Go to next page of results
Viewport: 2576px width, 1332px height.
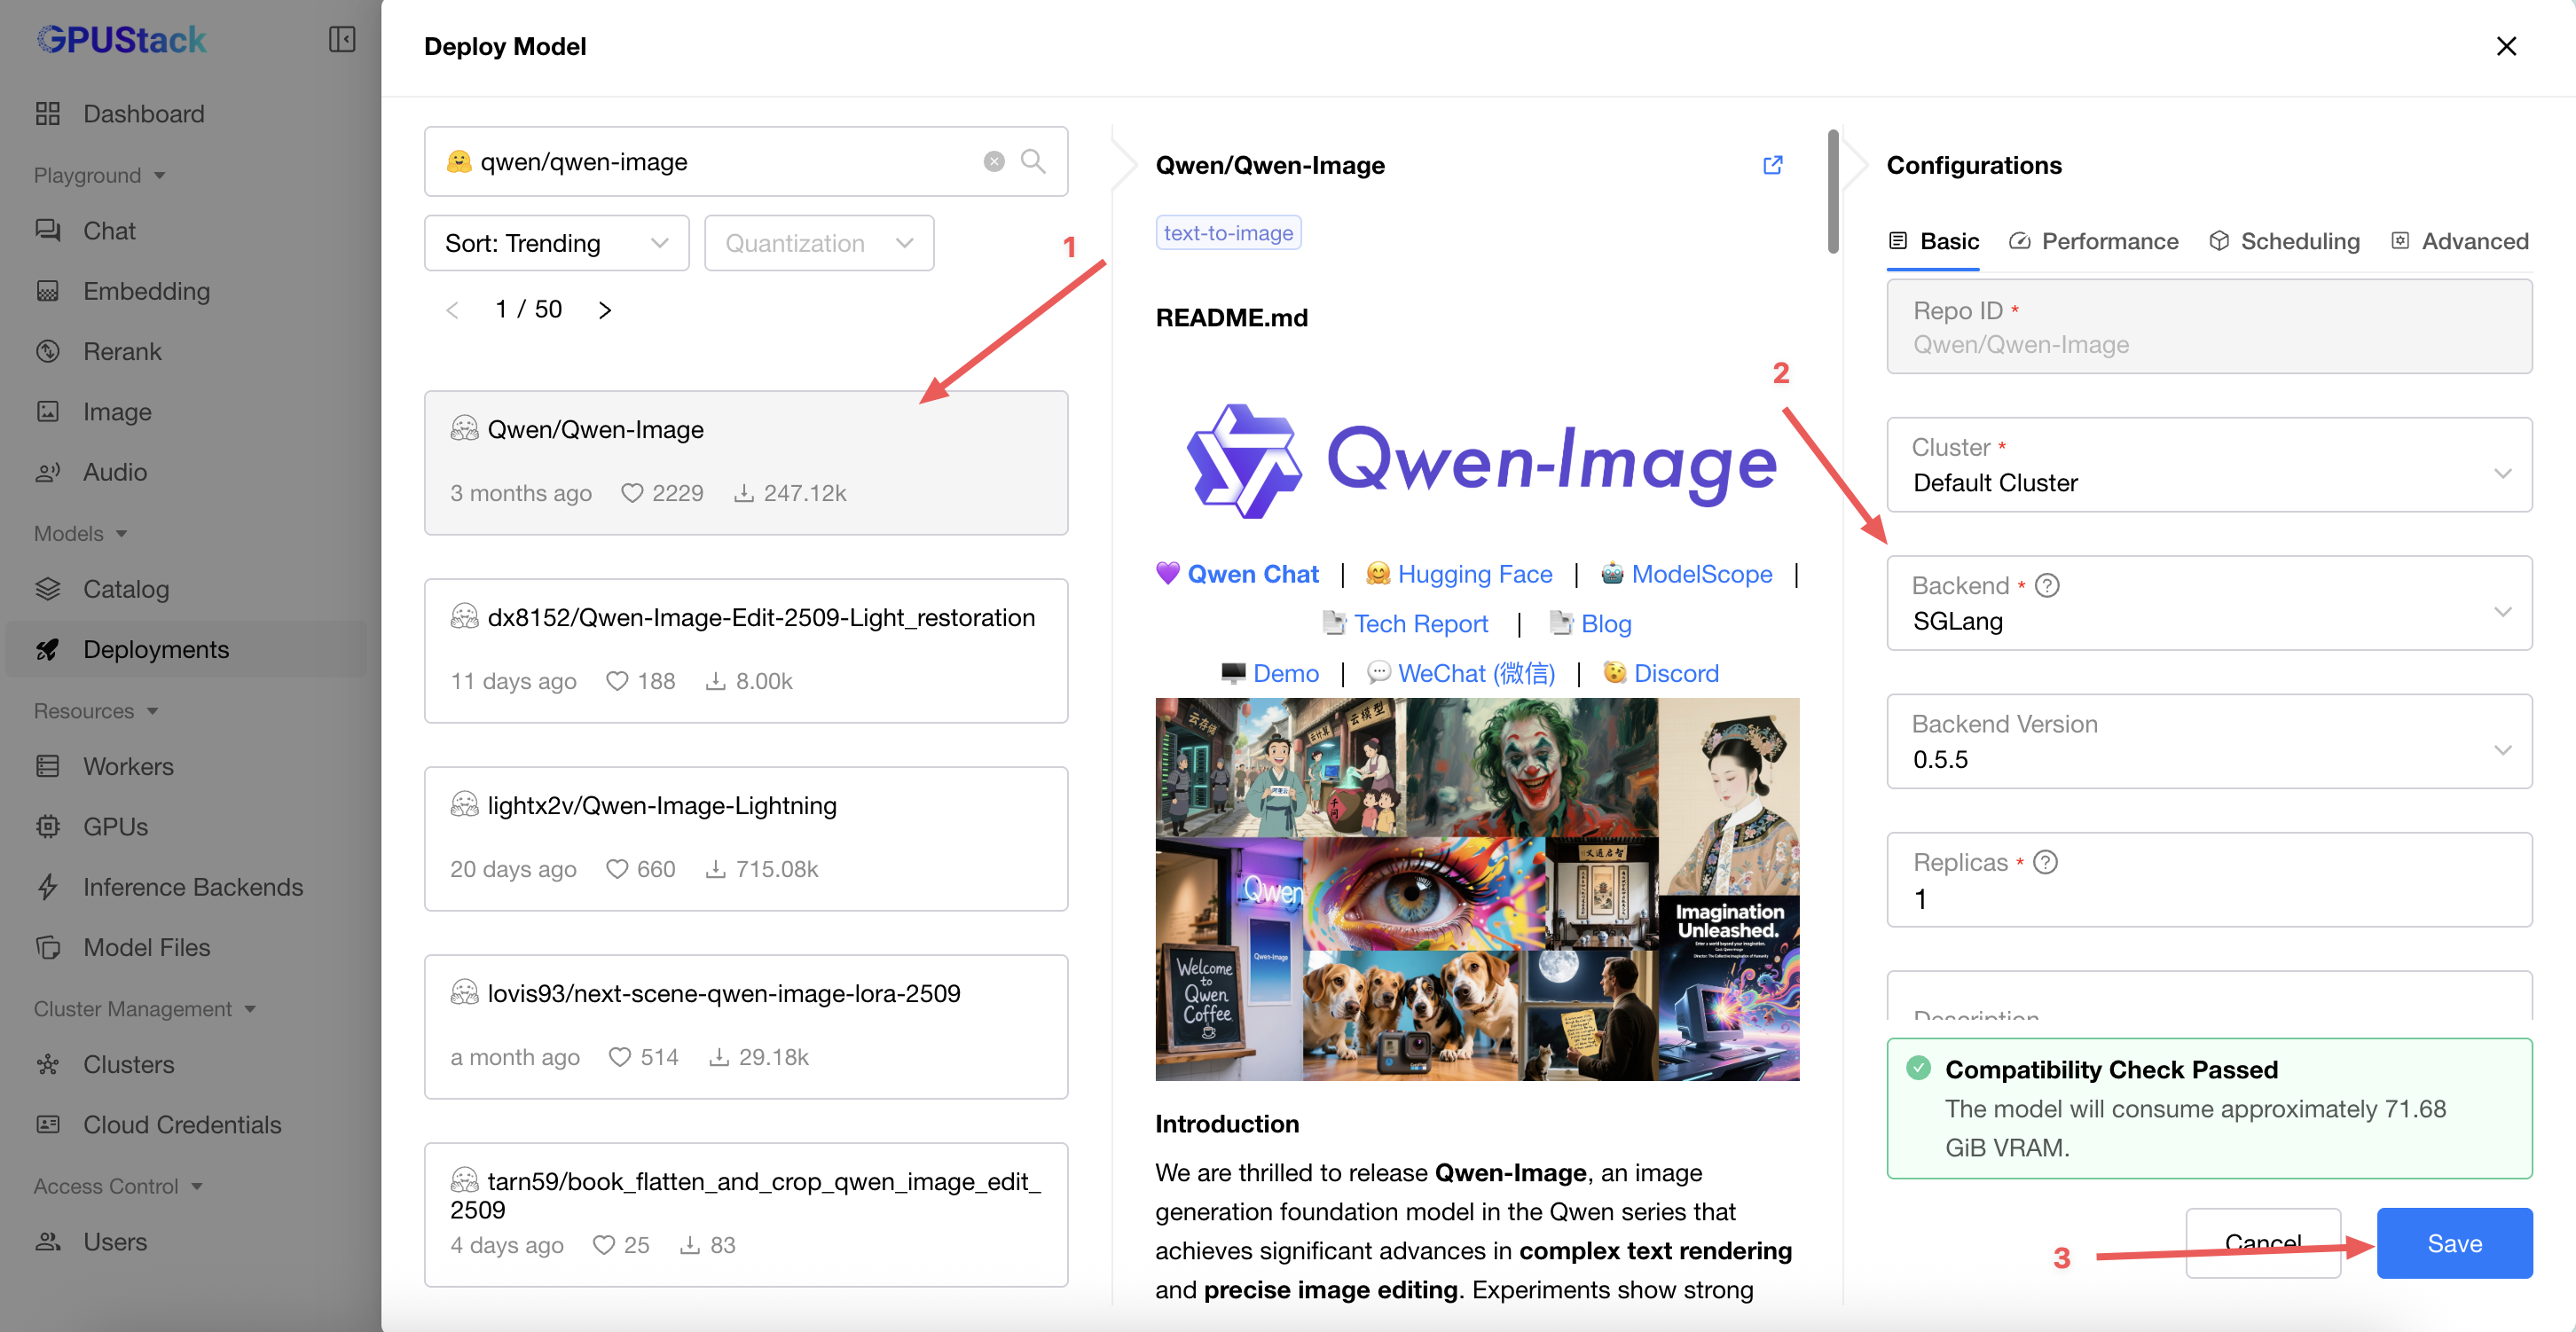click(605, 310)
